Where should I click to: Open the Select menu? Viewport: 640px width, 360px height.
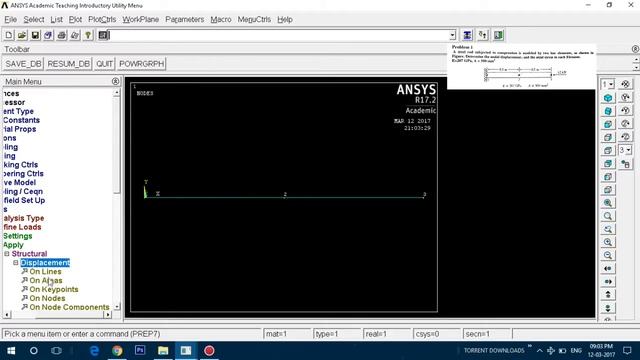tap(34, 20)
